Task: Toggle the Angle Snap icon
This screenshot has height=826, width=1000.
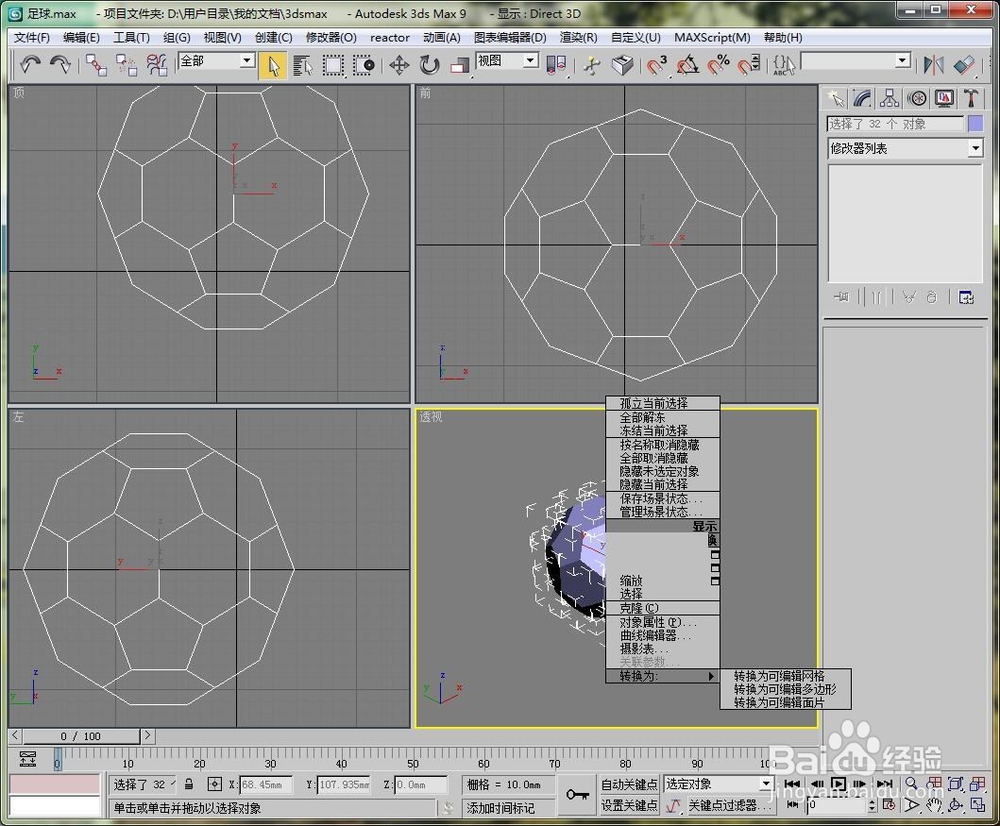Action: 688,65
